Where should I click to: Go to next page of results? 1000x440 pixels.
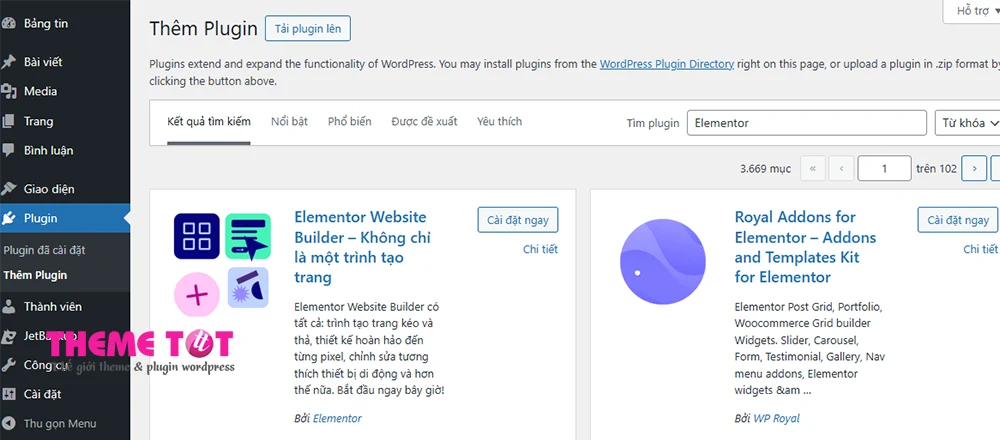coord(974,168)
